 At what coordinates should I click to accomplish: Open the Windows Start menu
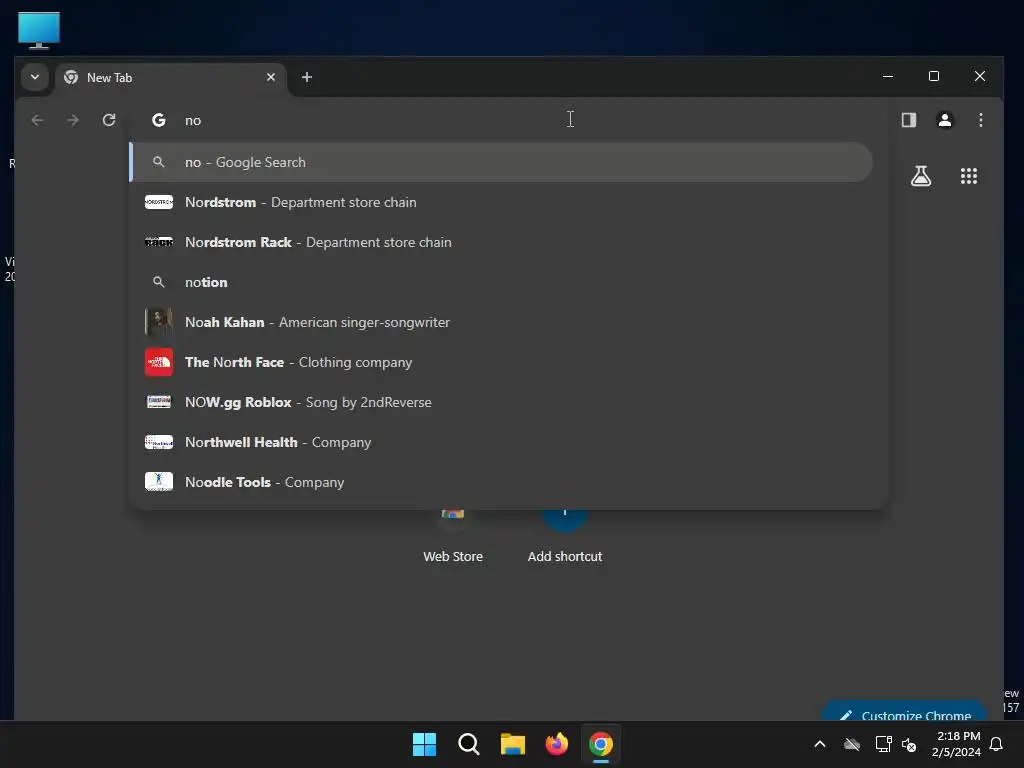tap(424, 744)
